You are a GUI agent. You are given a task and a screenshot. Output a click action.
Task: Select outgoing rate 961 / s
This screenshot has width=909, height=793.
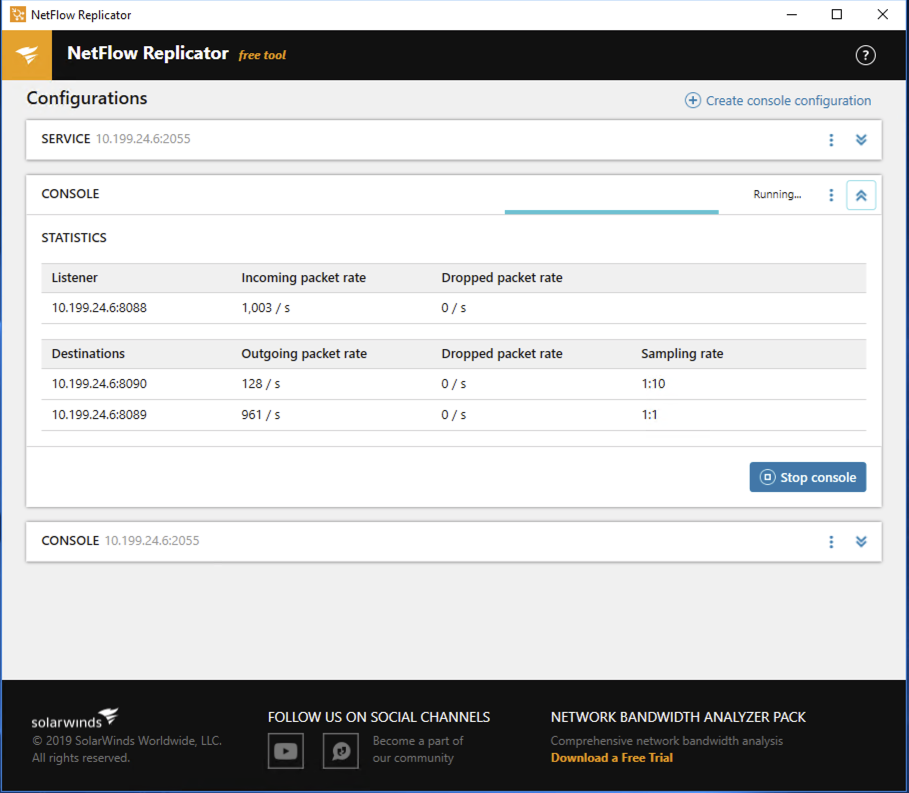click(261, 414)
